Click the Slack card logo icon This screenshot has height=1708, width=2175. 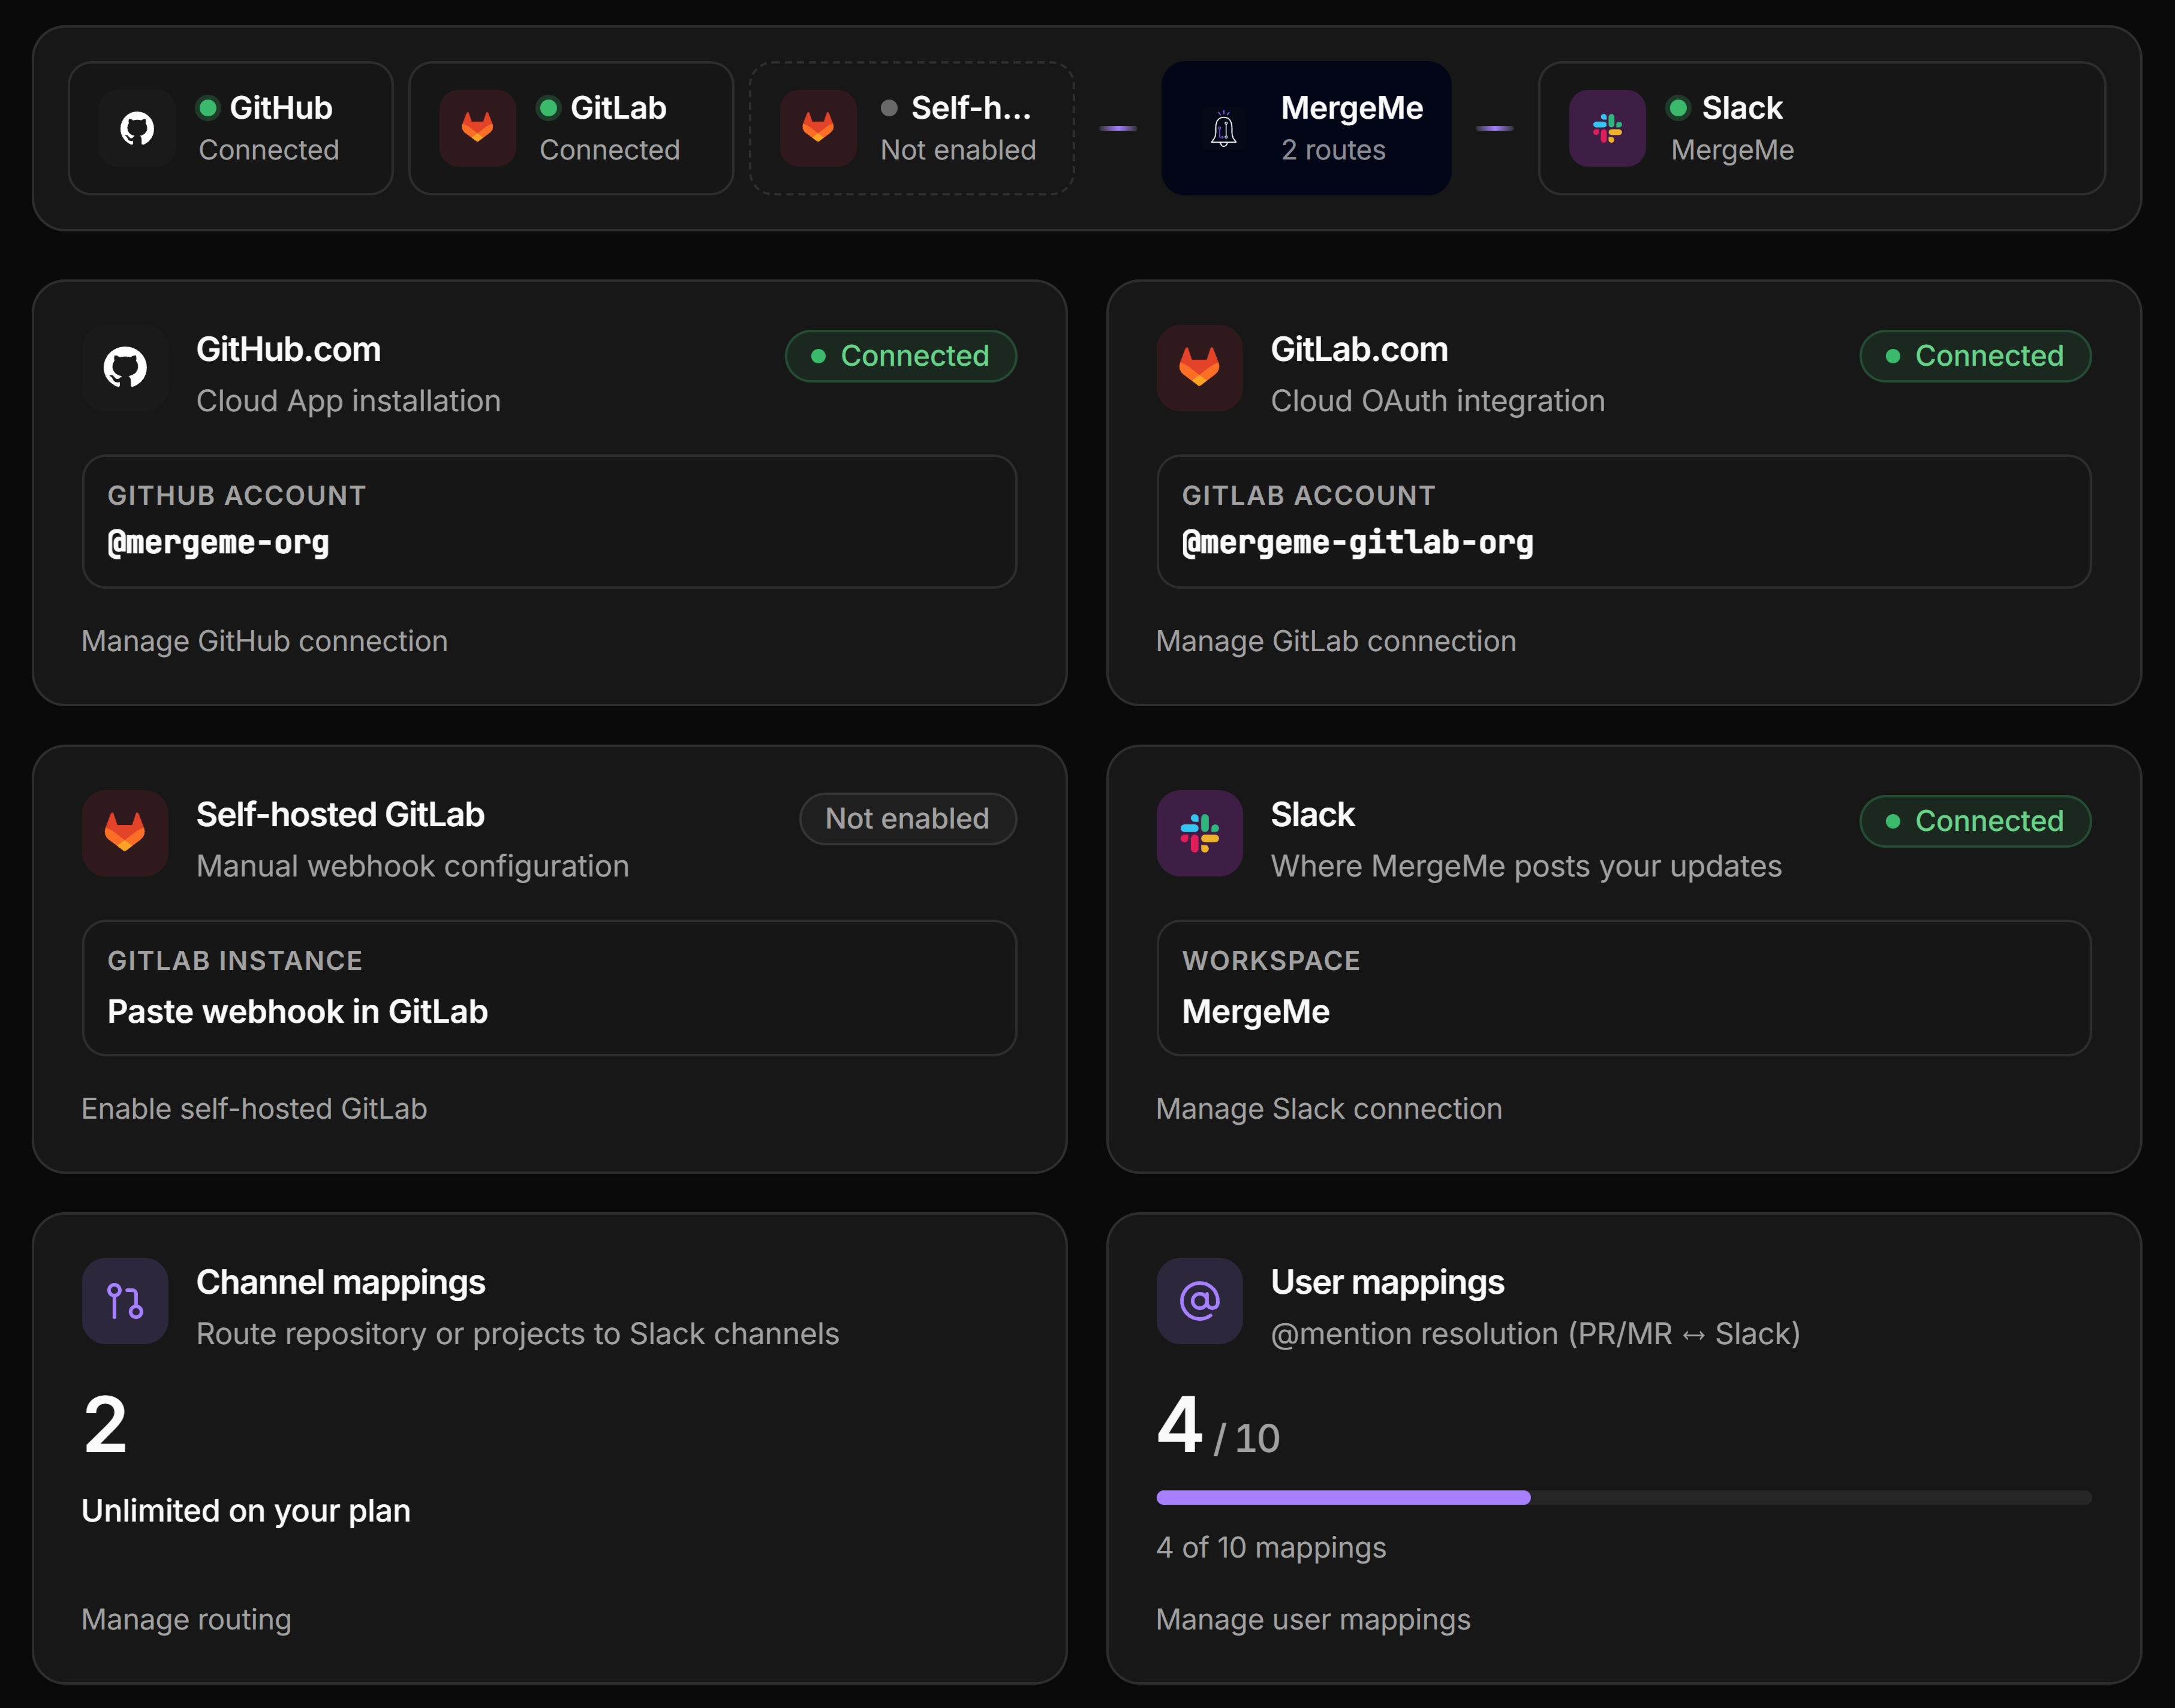pyautogui.click(x=1199, y=833)
